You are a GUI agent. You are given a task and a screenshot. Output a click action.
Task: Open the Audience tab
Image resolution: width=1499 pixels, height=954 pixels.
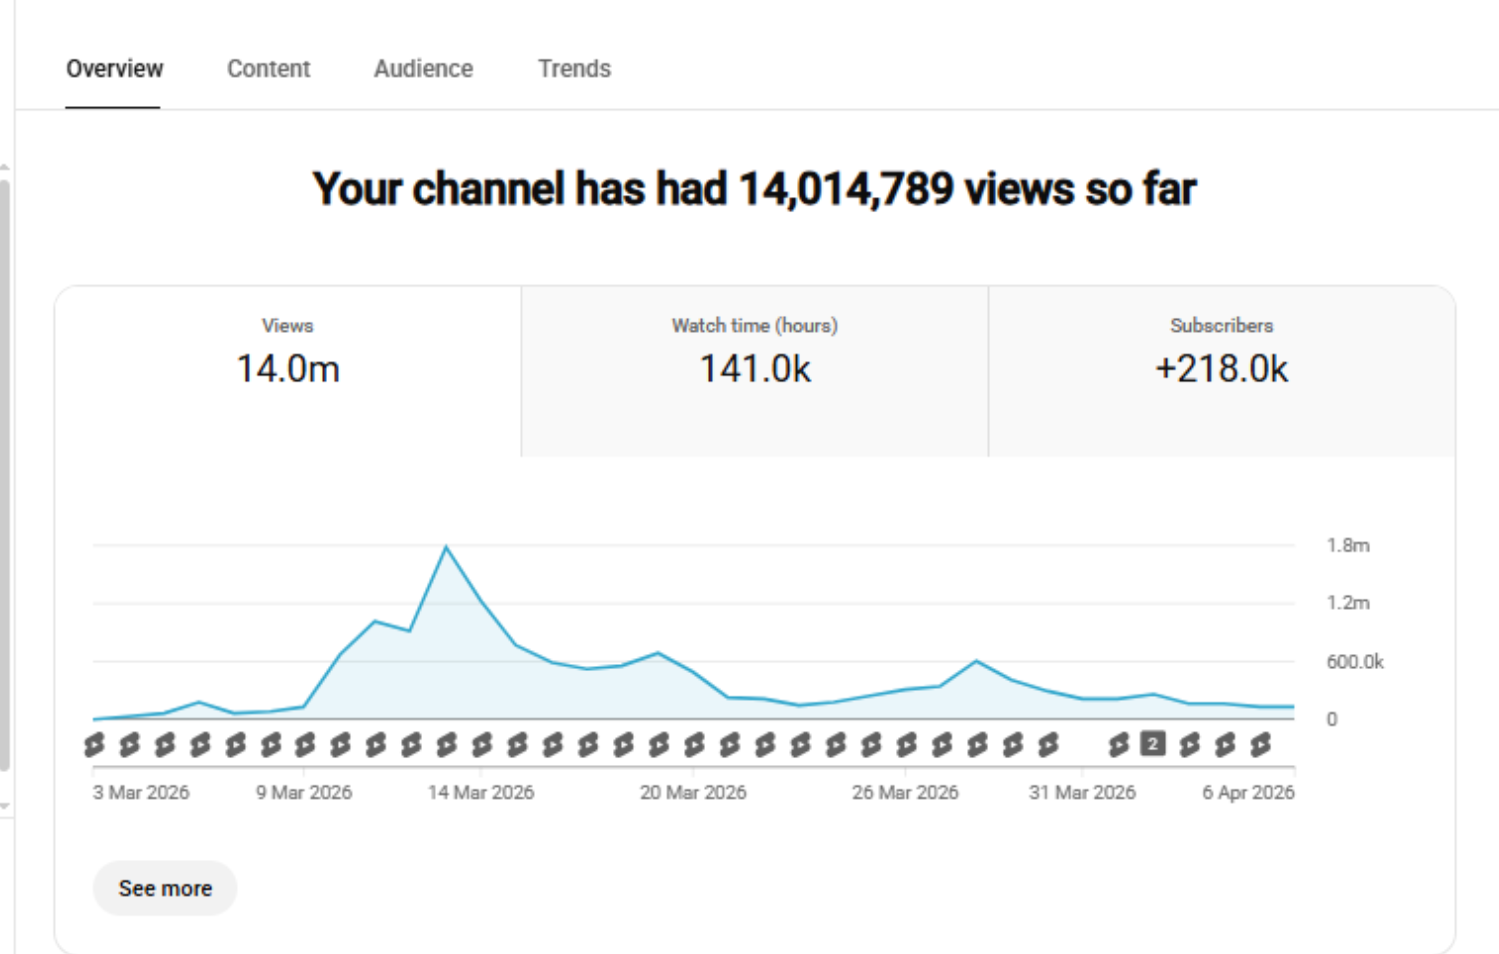click(x=423, y=69)
